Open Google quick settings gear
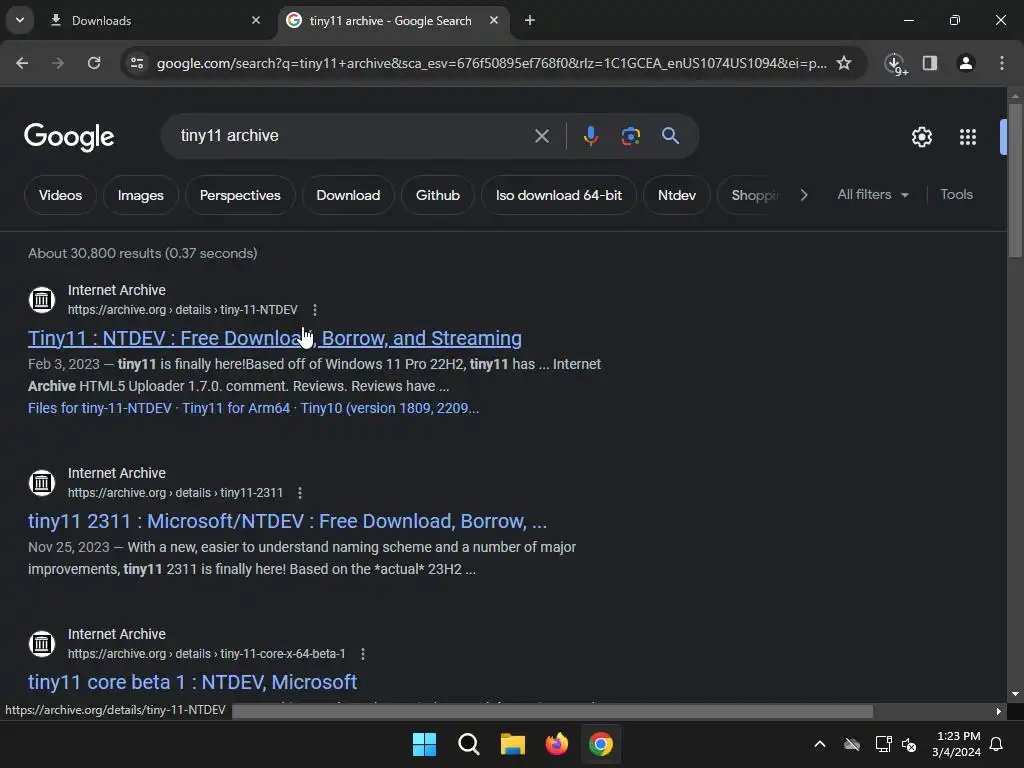The width and height of the screenshot is (1024, 768). coord(921,137)
